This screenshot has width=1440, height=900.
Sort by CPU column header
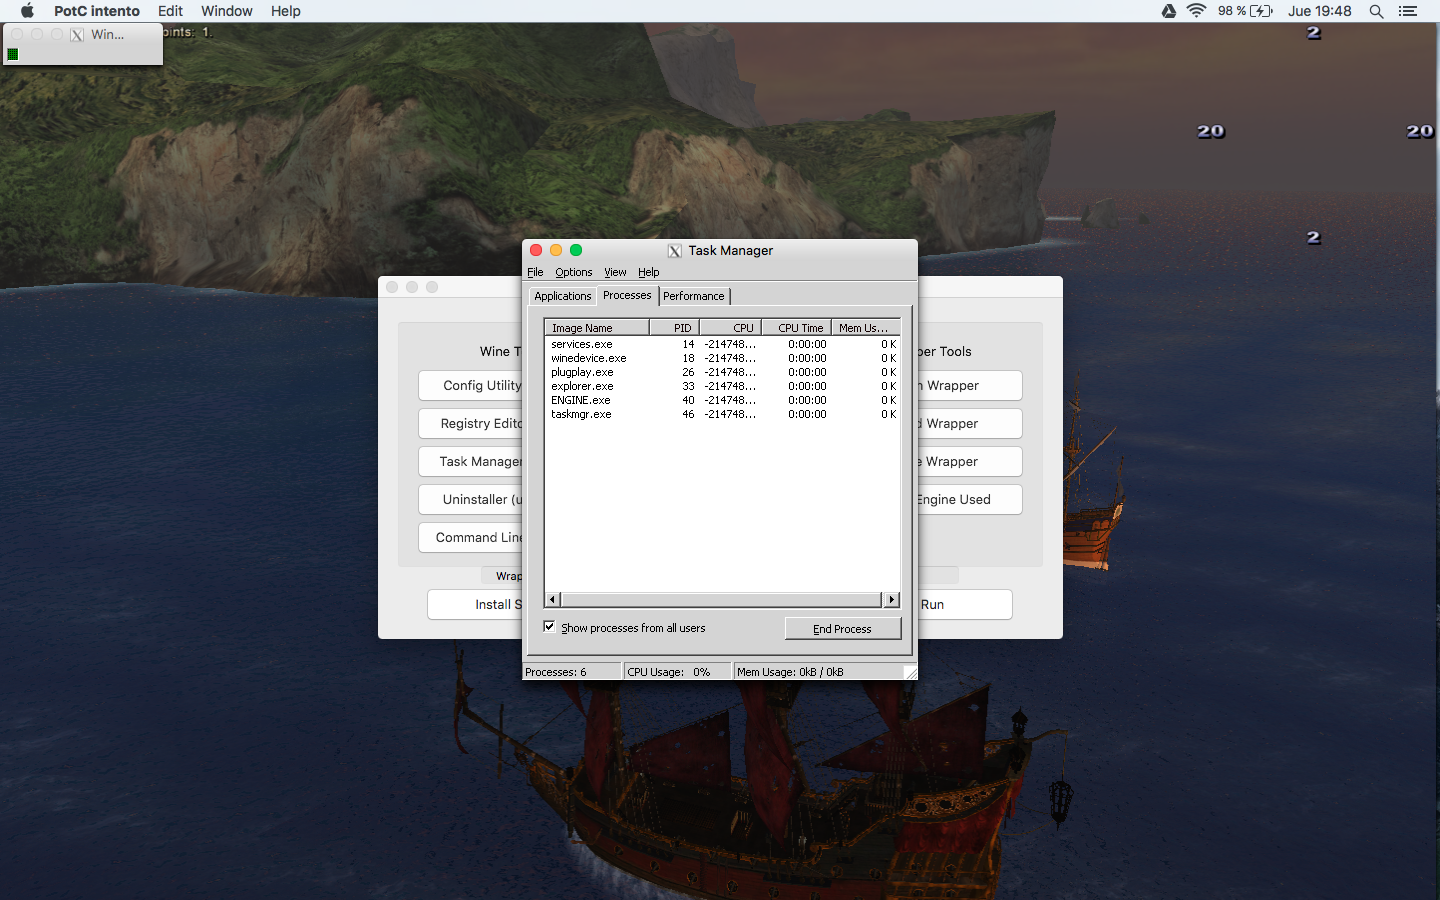tap(731, 327)
